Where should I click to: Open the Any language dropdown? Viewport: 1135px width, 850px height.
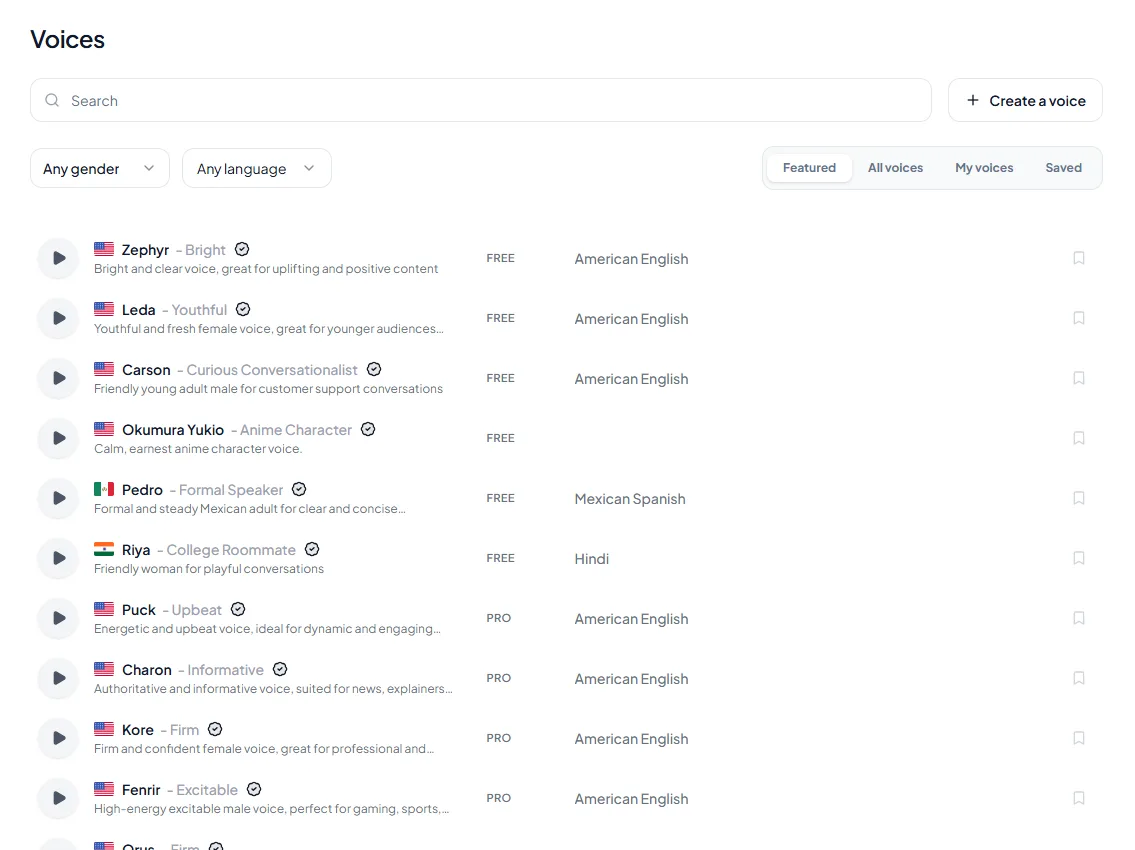click(257, 168)
